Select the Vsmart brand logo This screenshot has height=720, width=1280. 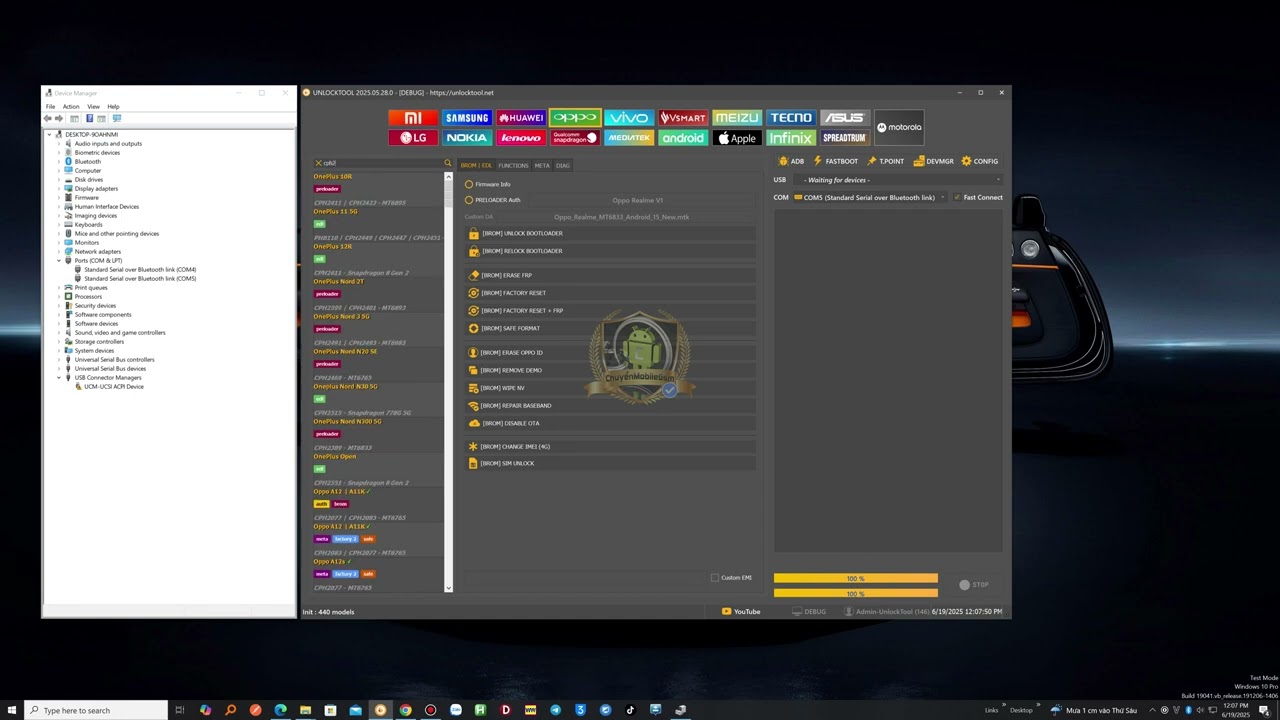click(x=683, y=118)
